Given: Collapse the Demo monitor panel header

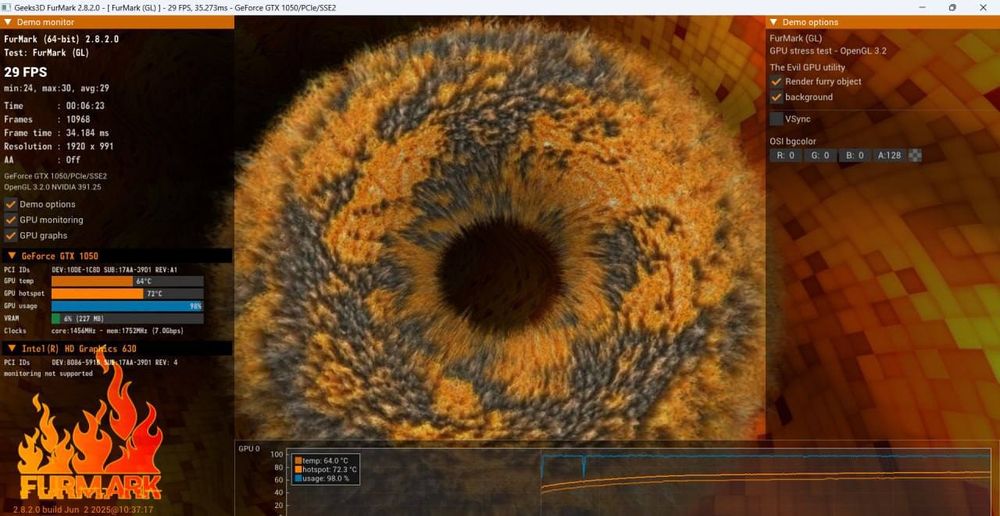Looking at the screenshot, I should [x=117, y=22].
